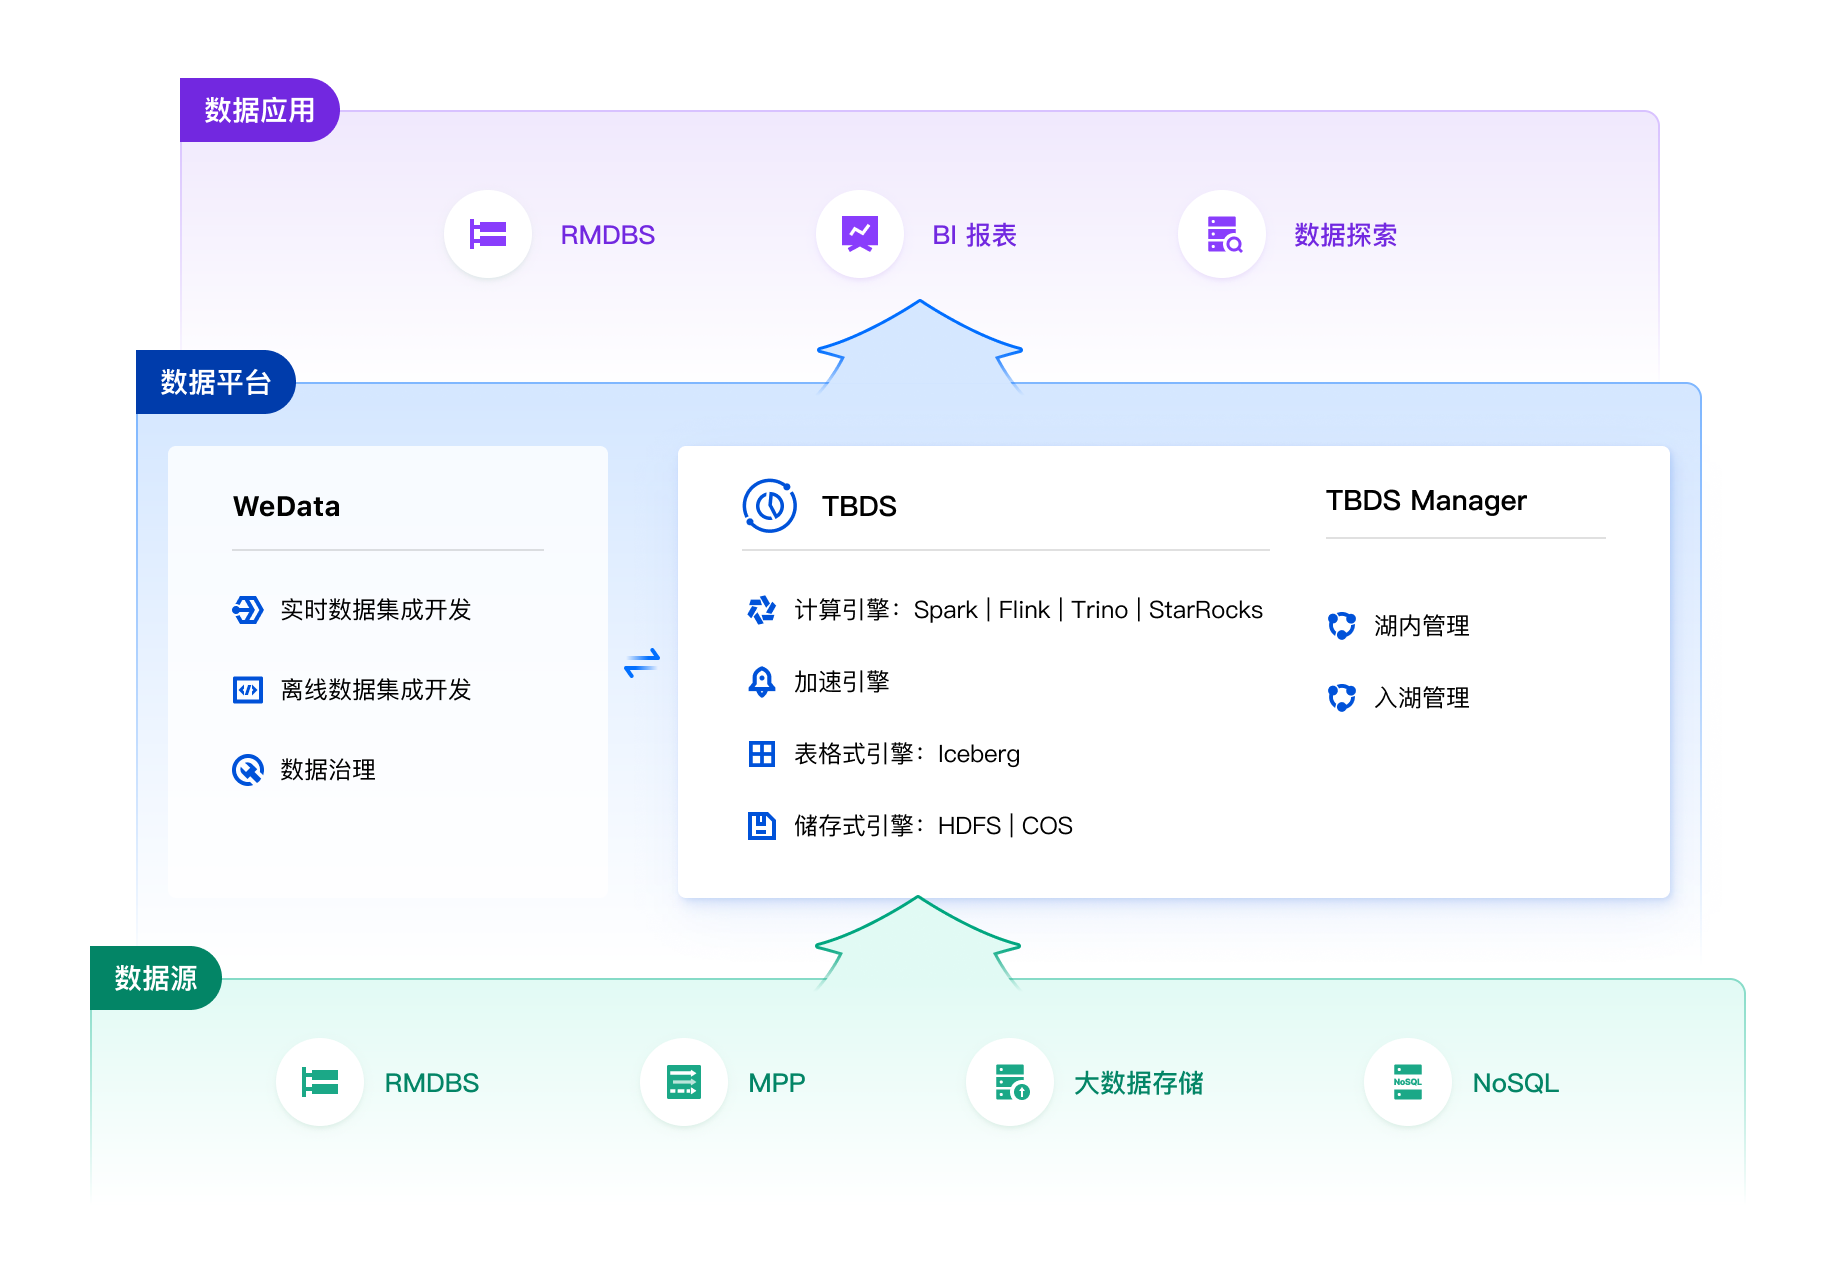Click HDFS in the 储存式引擎 row
Viewport: 1840px width, 1280px height.
pos(969,825)
